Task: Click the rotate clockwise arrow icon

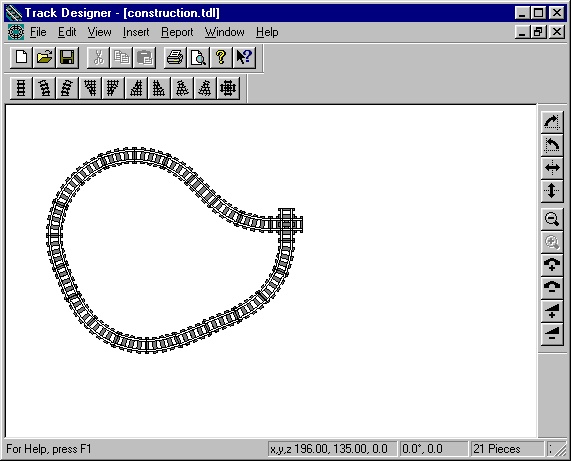Action: (552, 122)
